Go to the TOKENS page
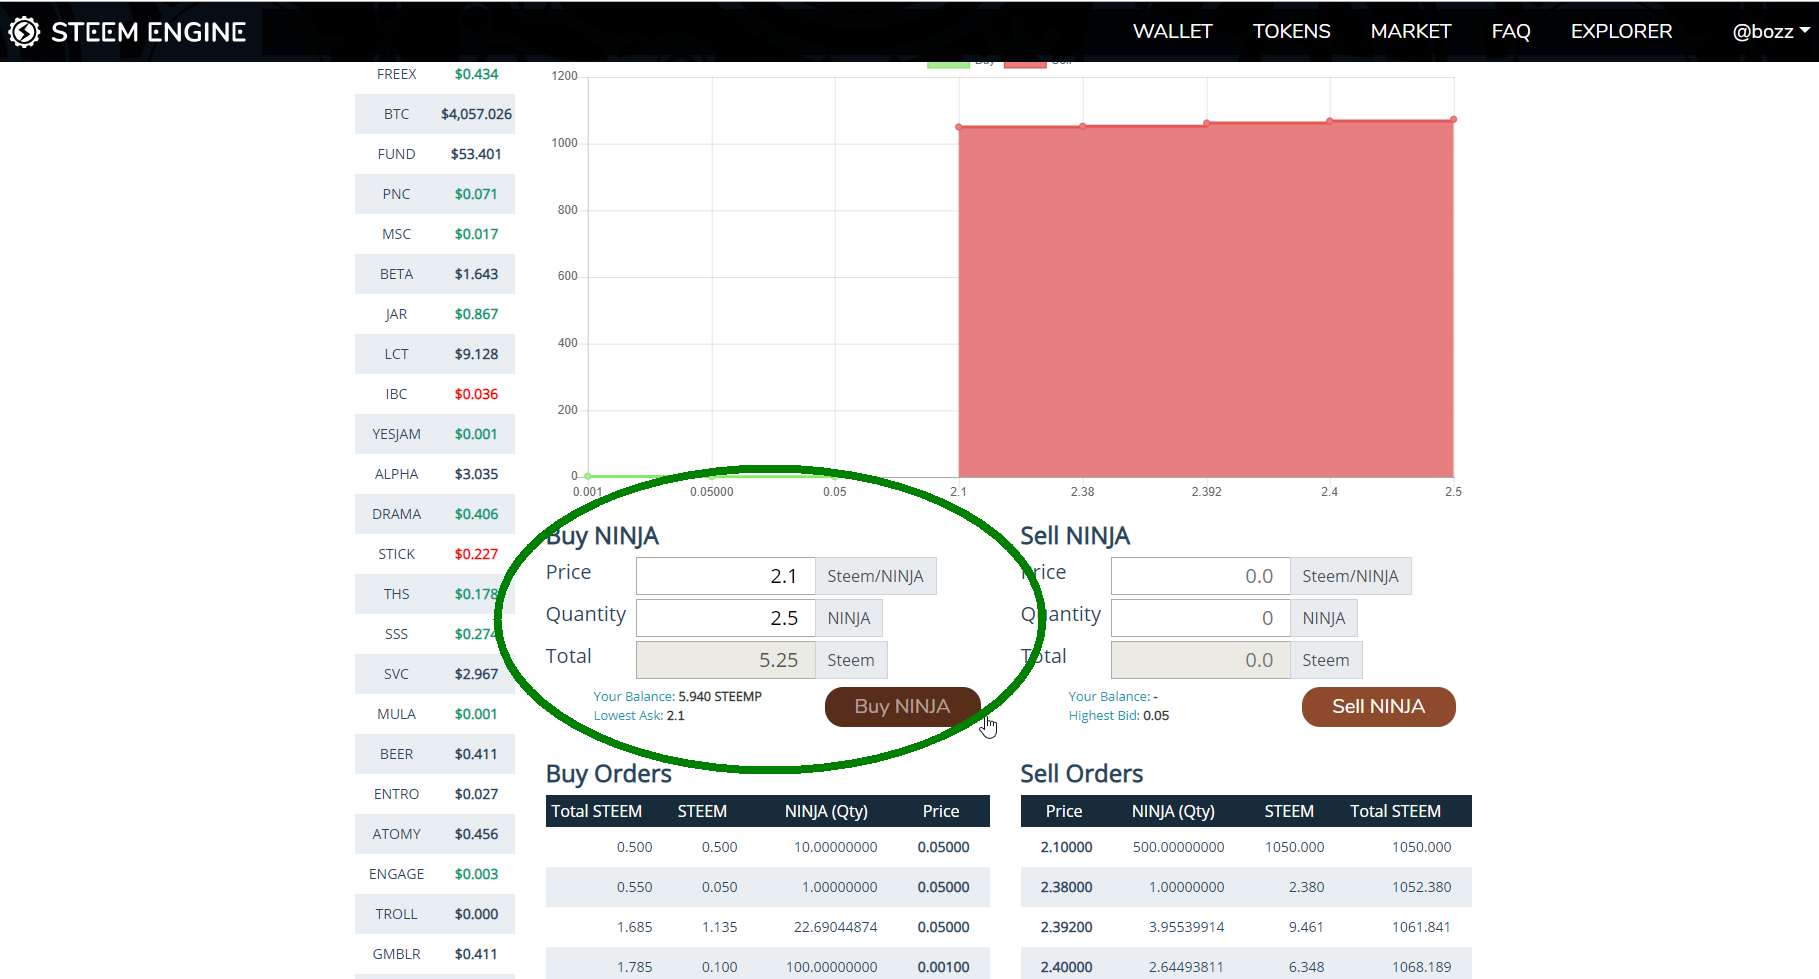The height and width of the screenshot is (979, 1819). point(1291,31)
